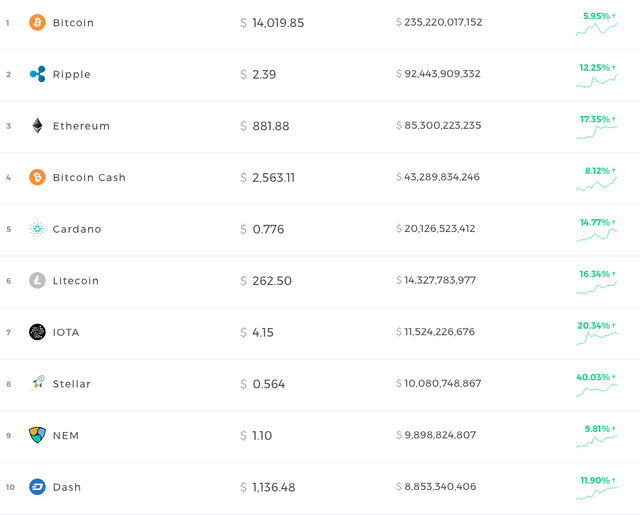Open the Stellar coin name link
Image resolution: width=640 pixels, height=515 pixels.
tap(71, 384)
